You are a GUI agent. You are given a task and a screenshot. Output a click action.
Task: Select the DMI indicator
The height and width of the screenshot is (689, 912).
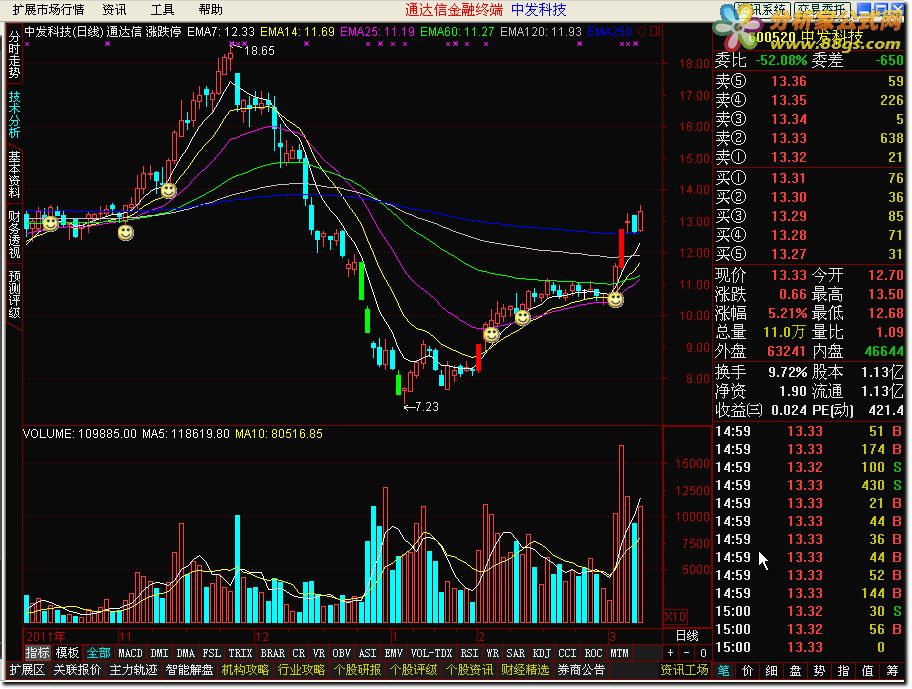[159, 653]
